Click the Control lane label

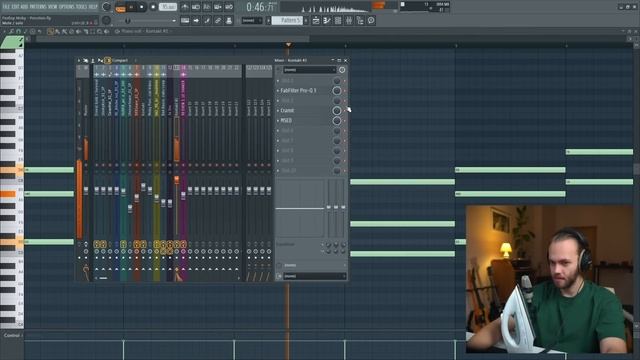(11, 336)
